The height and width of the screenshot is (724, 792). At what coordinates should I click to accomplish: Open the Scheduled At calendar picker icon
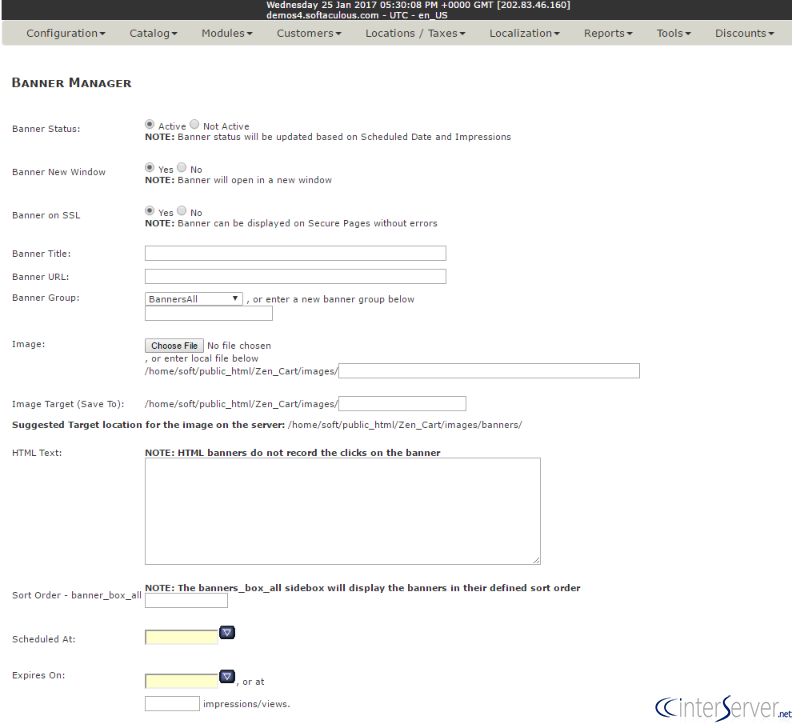point(227,632)
